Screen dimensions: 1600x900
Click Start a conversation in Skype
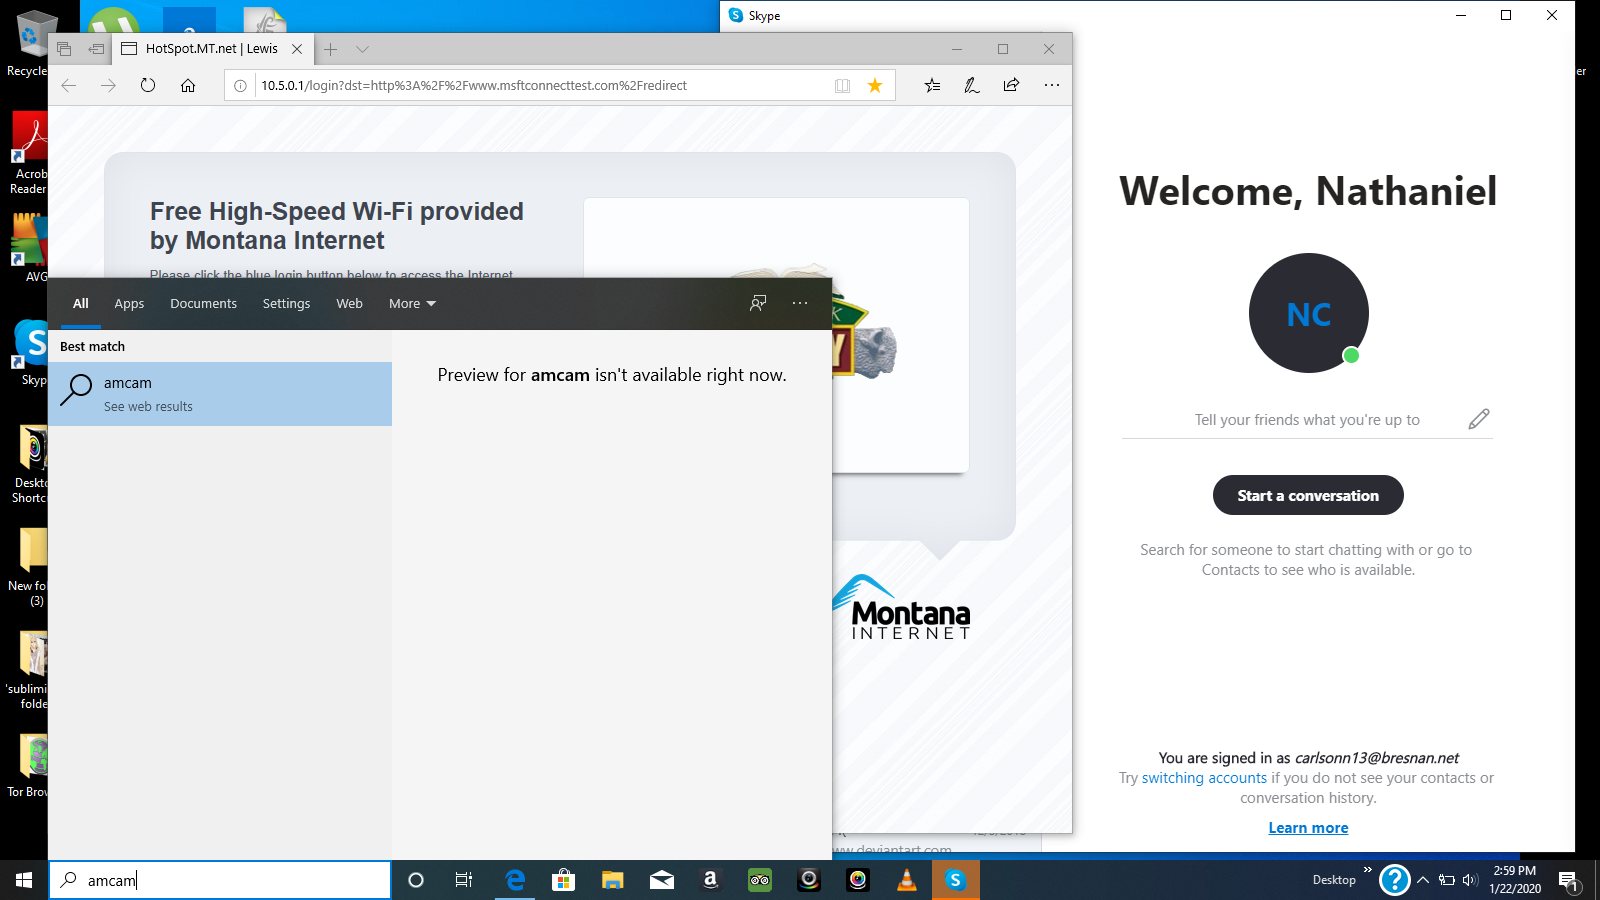[1308, 495]
